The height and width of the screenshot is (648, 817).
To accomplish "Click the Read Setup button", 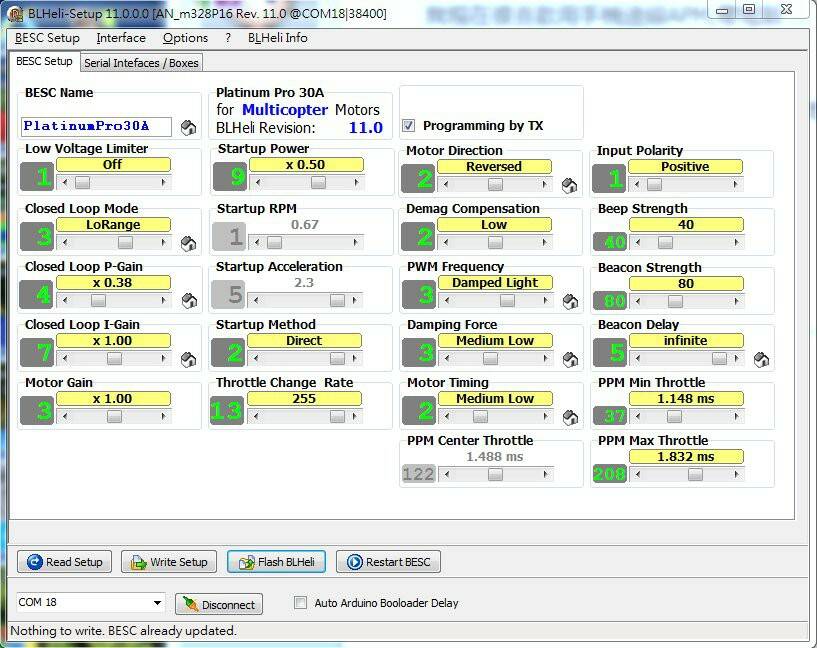I will pyautogui.click(x=65, y=562).
